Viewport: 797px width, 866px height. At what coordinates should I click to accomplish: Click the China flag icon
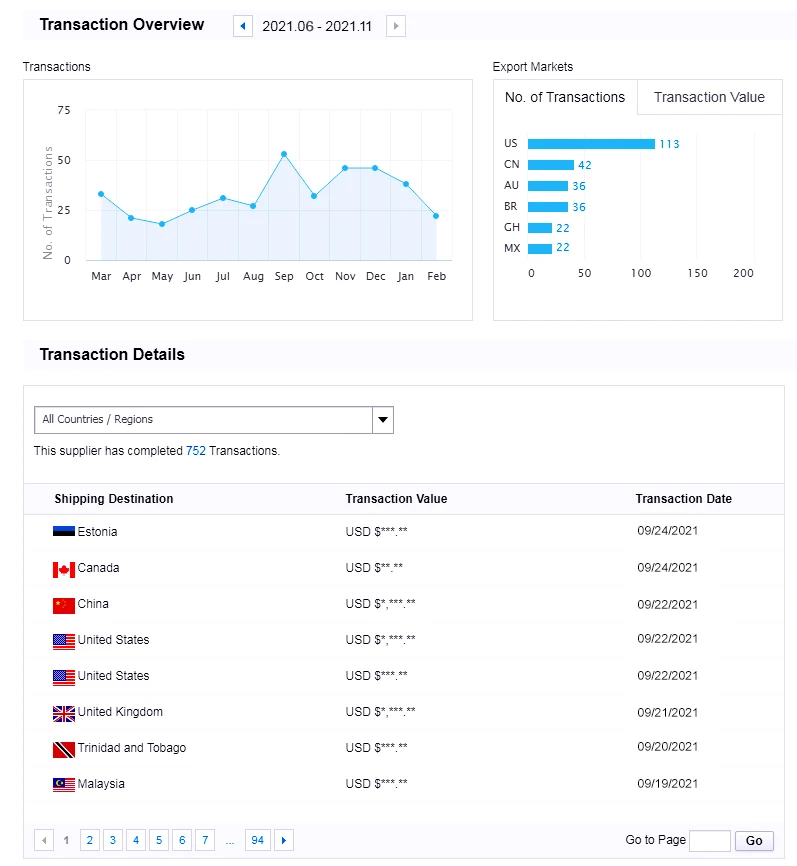click(64, 605)
